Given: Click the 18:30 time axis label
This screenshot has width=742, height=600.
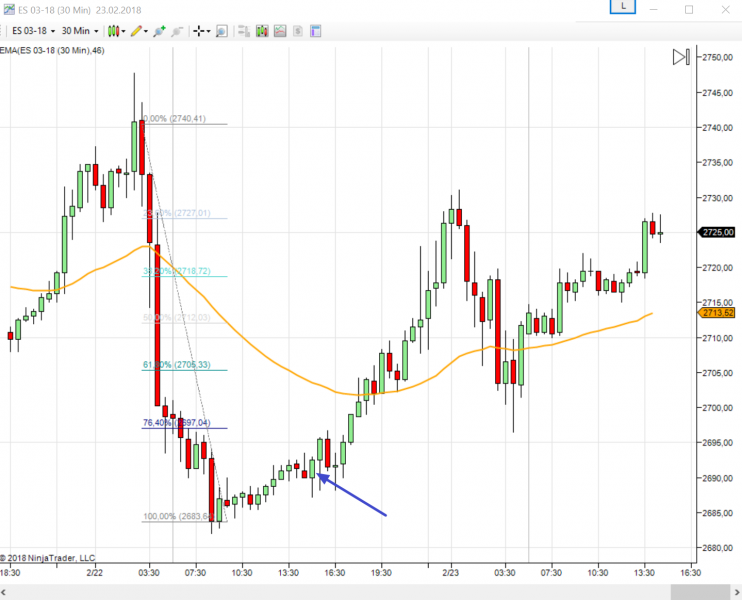Looking at the screenshot, I should [10, 573].
